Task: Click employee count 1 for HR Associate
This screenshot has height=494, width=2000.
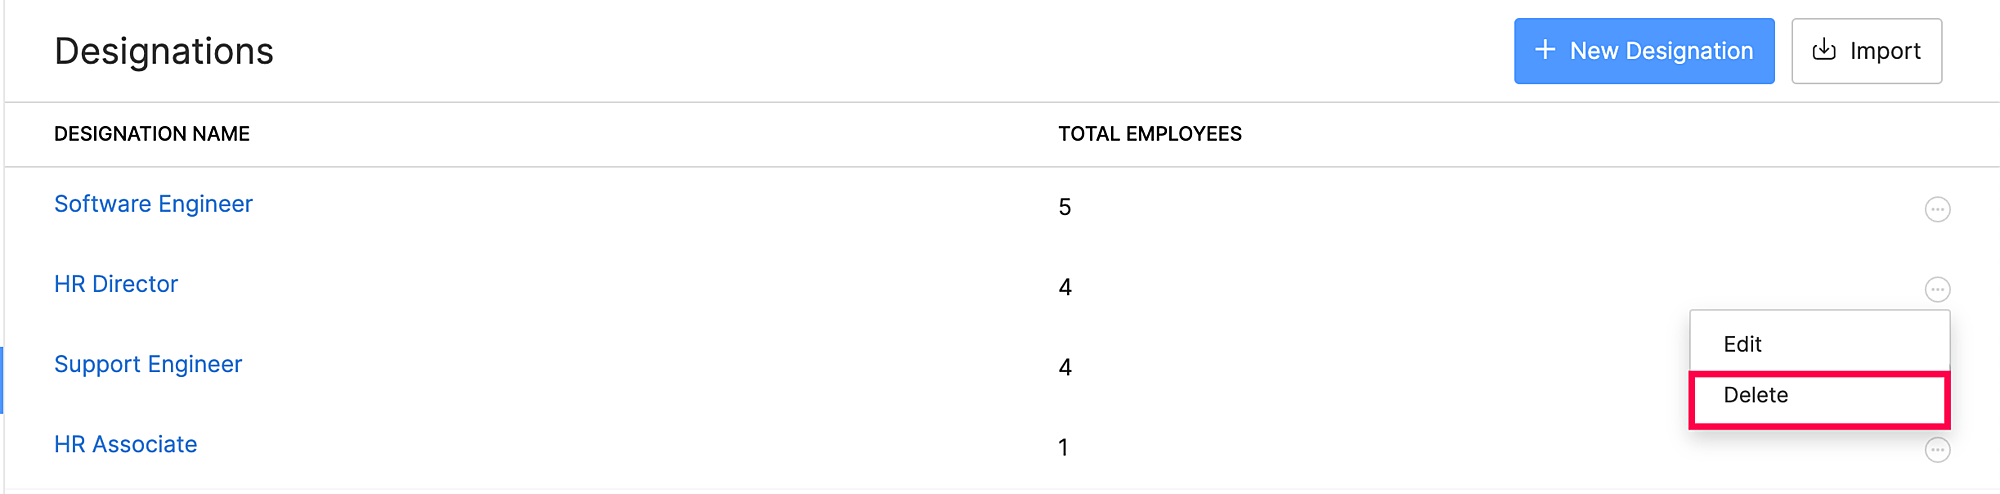Action: point(1063,447)
